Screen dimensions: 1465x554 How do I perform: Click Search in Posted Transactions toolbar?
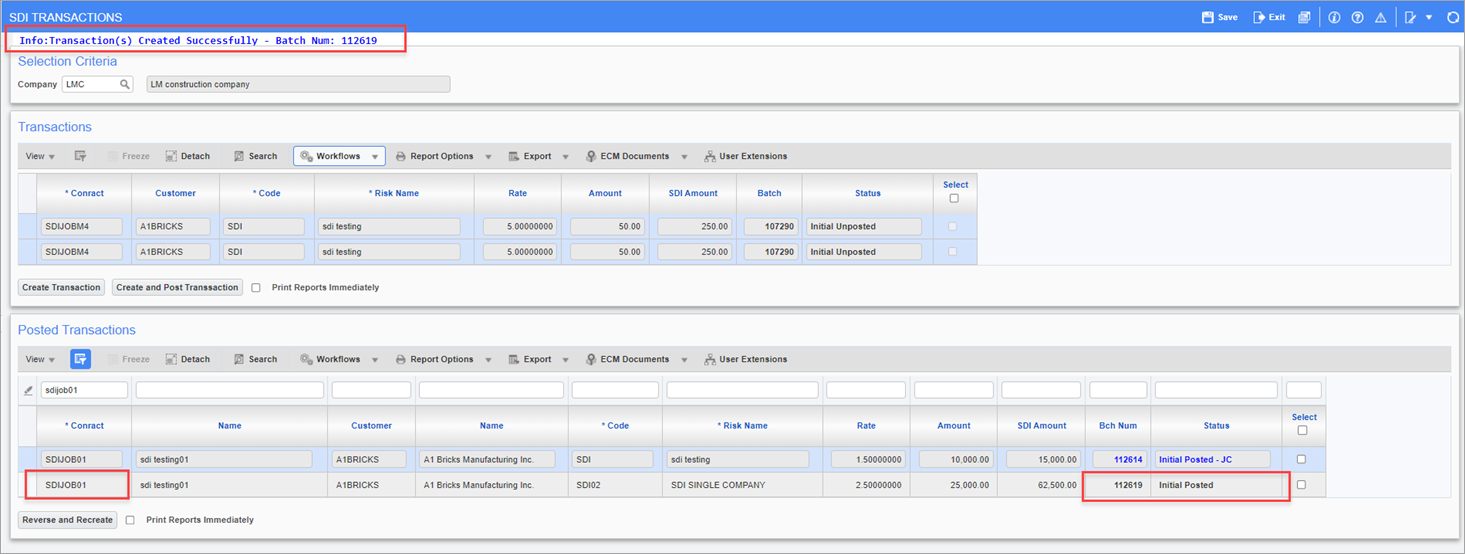pos(255,360)
